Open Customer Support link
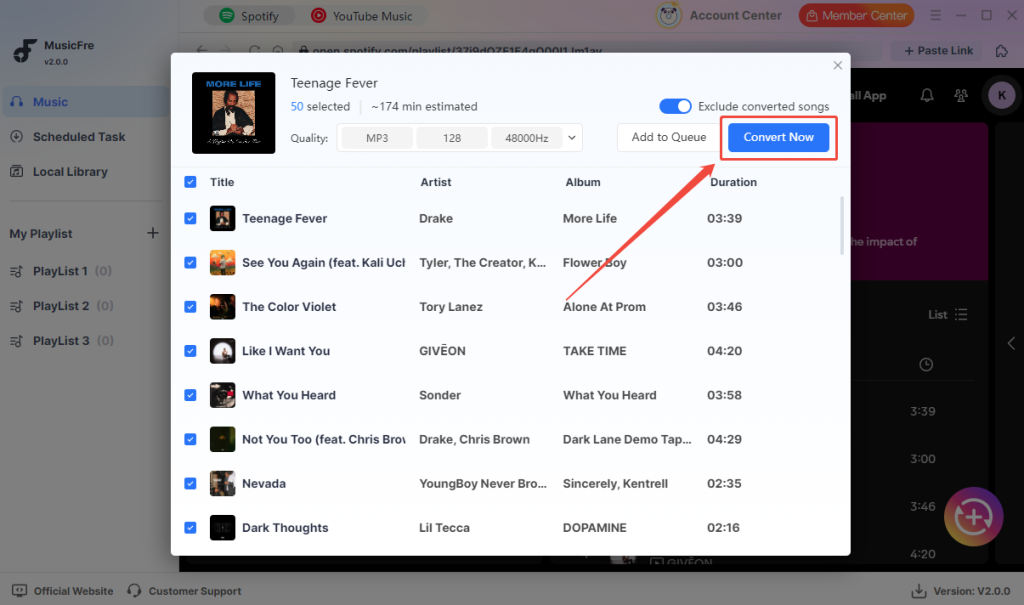 184,591
